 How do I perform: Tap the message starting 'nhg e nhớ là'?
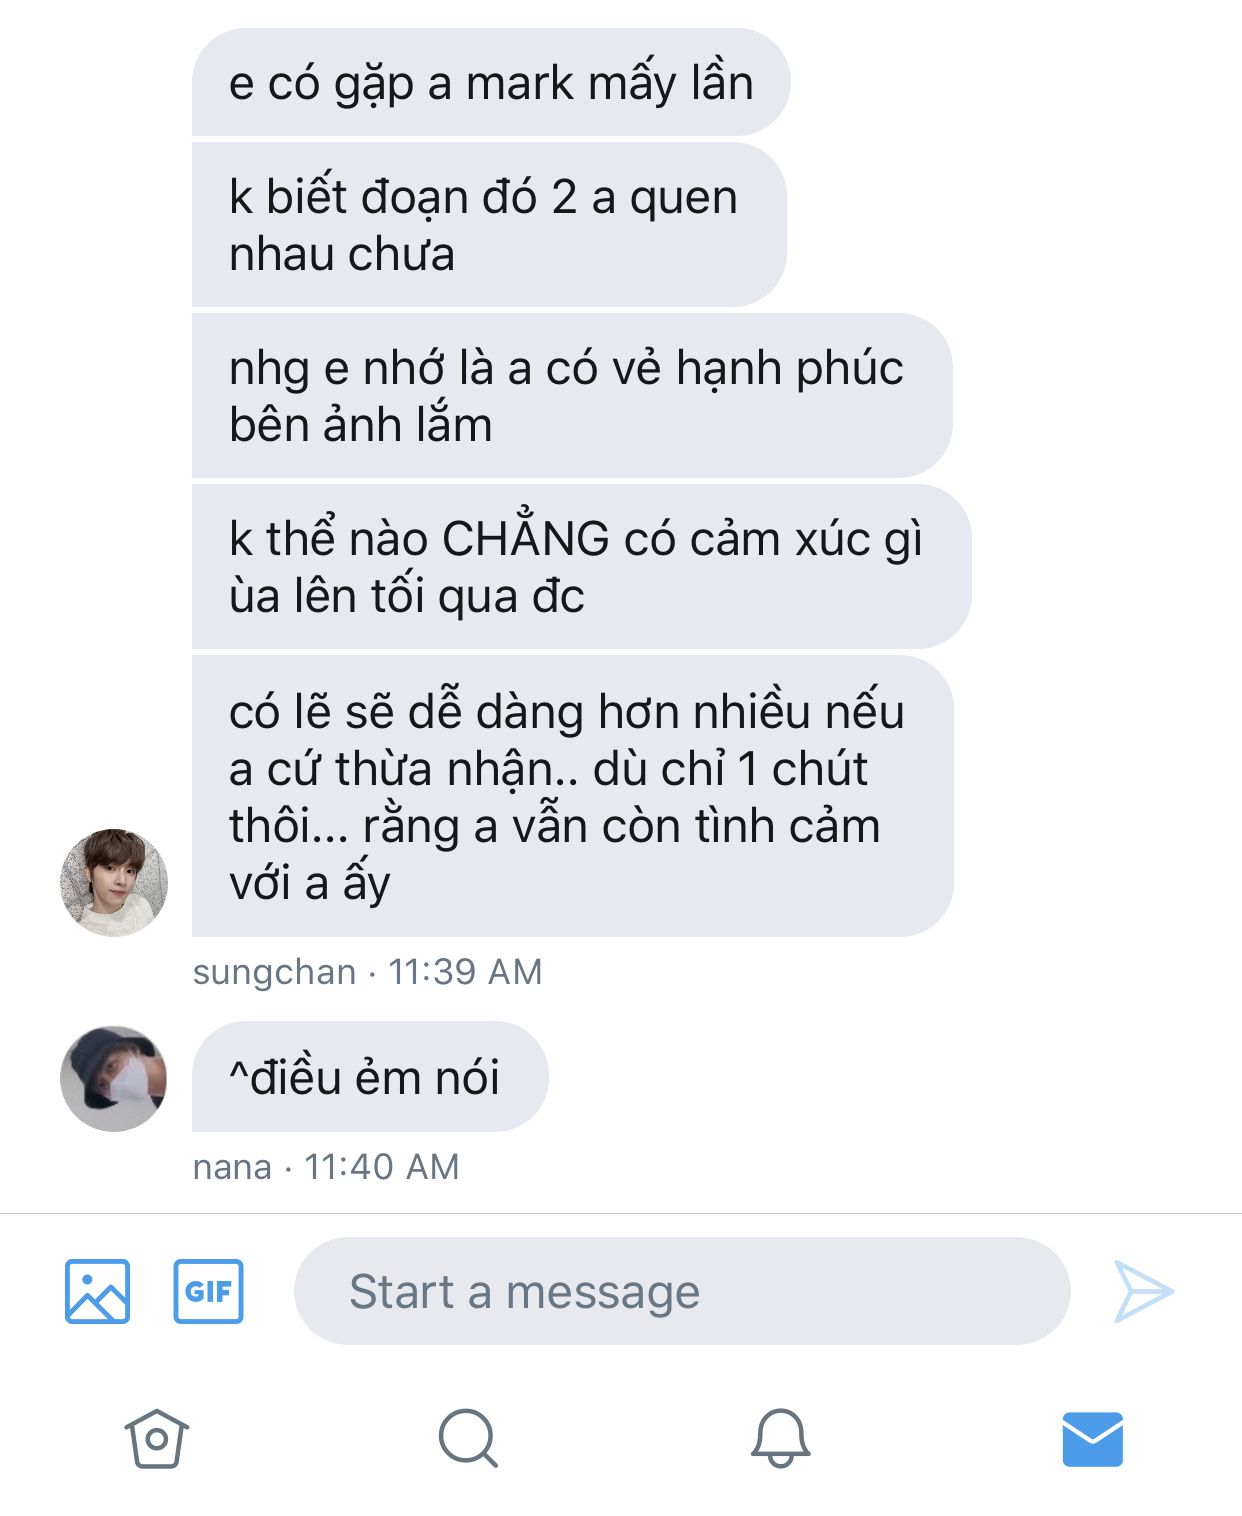[x=572, y=396]
